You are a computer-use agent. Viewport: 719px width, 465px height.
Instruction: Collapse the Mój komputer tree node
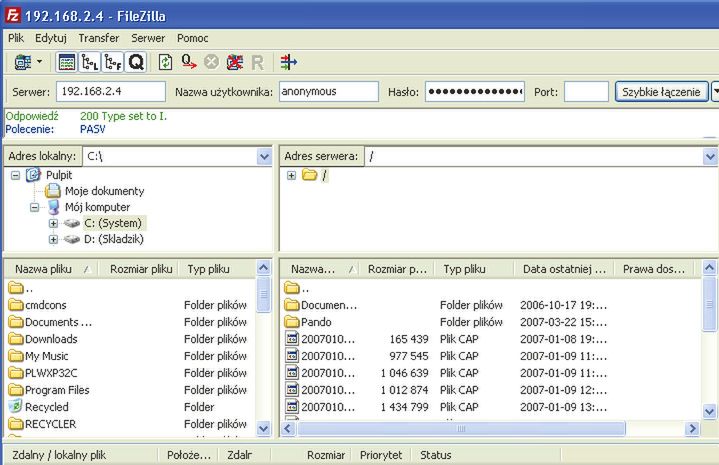[x=34, y=207]
